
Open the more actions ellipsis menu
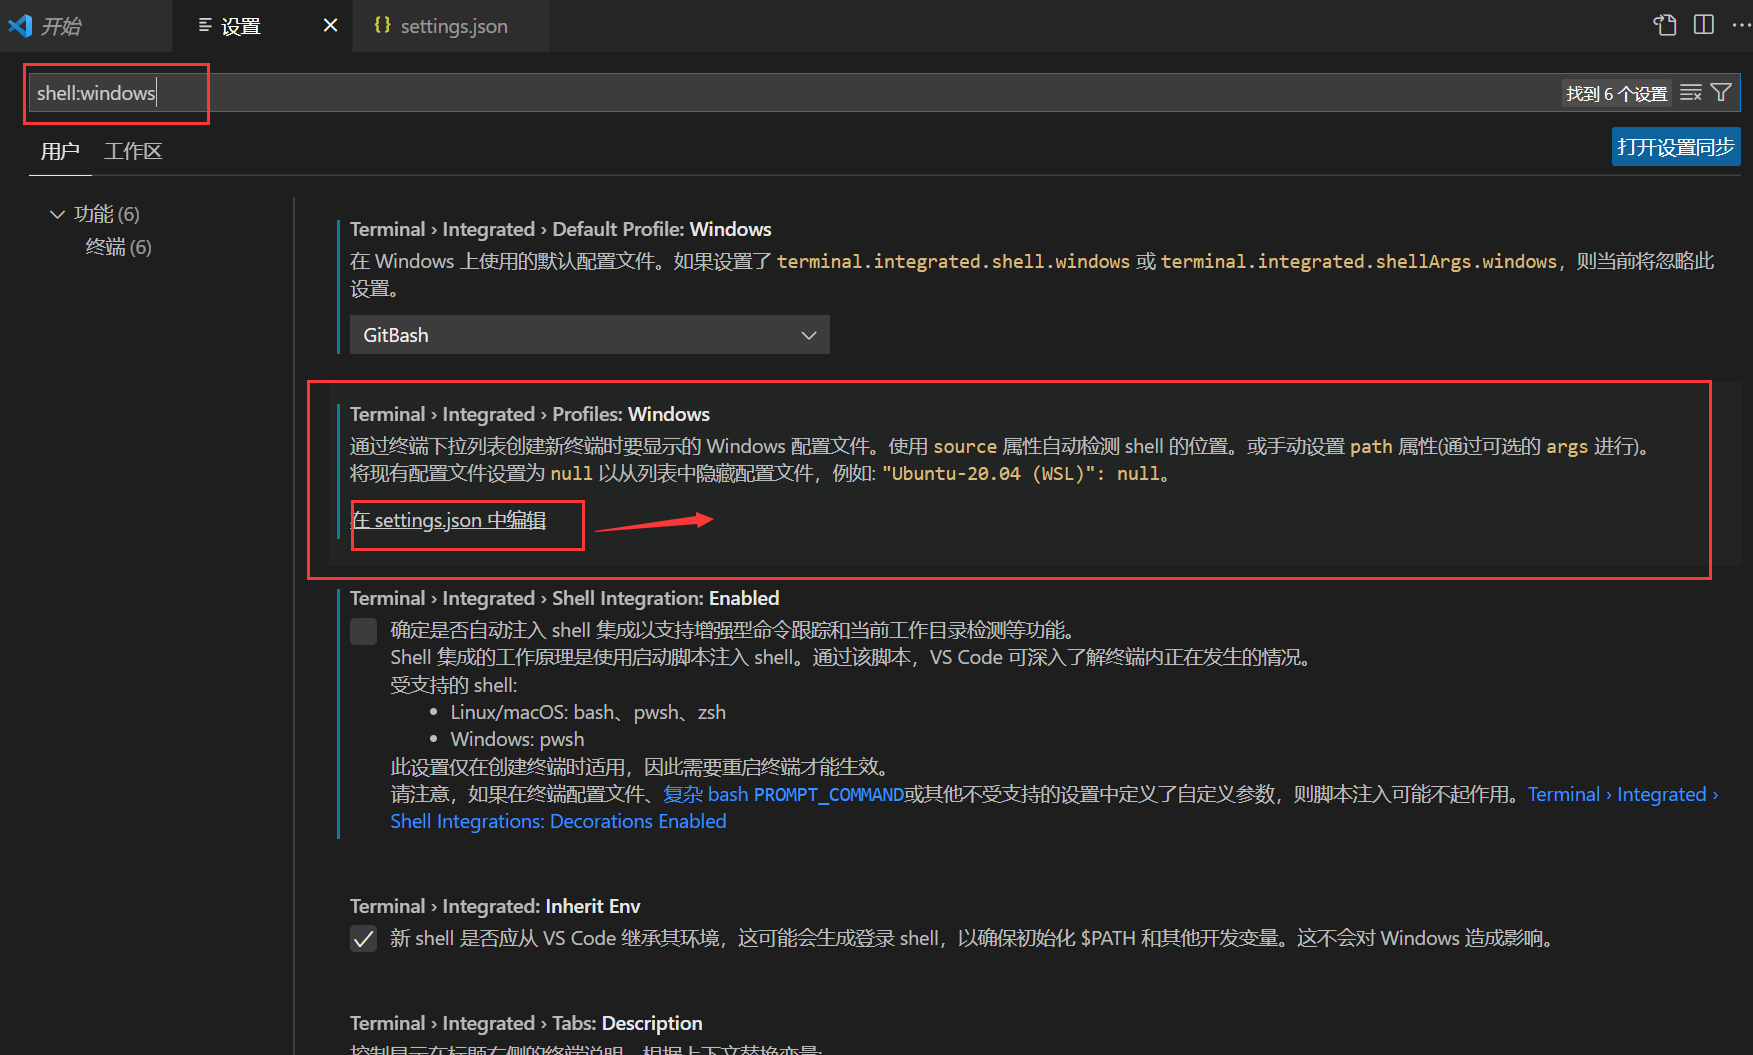coord(1740,25)
